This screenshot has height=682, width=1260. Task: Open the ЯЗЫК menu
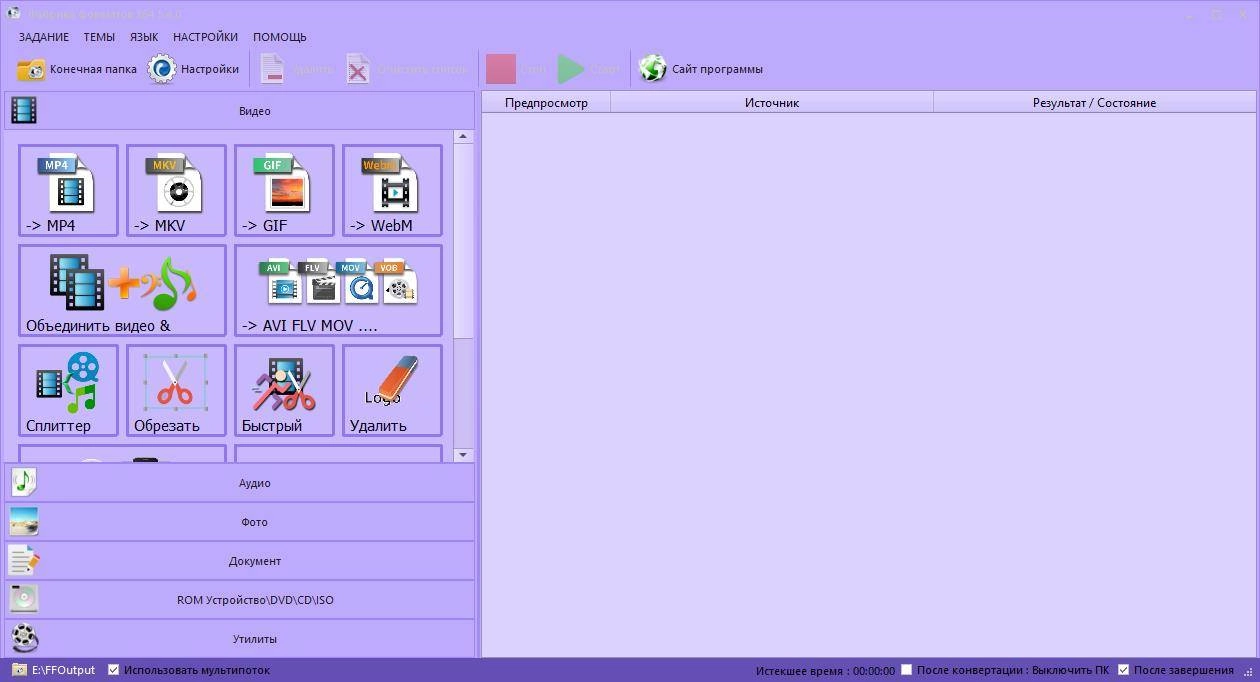tap(144, 37)
